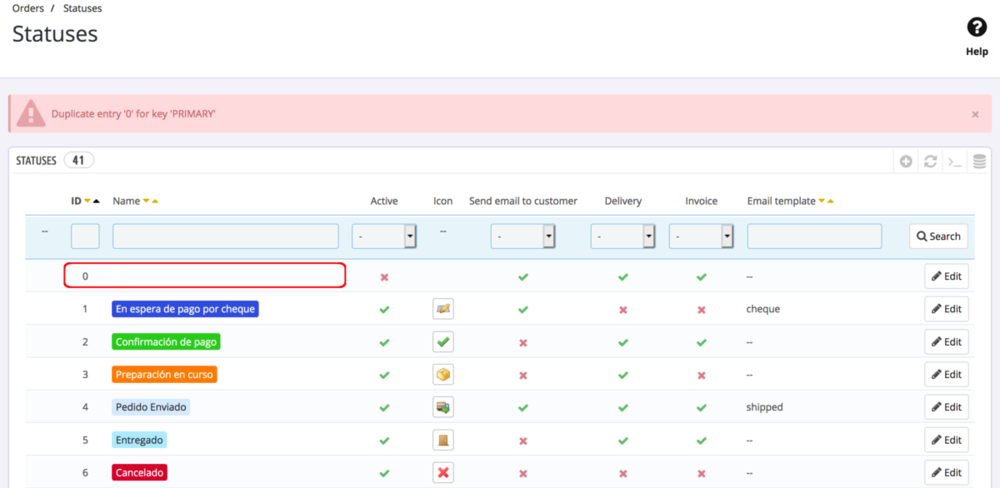Screen dimensions: 1000x488
Task: Show the SQL query terminal icon
Action: pos(955,161)
